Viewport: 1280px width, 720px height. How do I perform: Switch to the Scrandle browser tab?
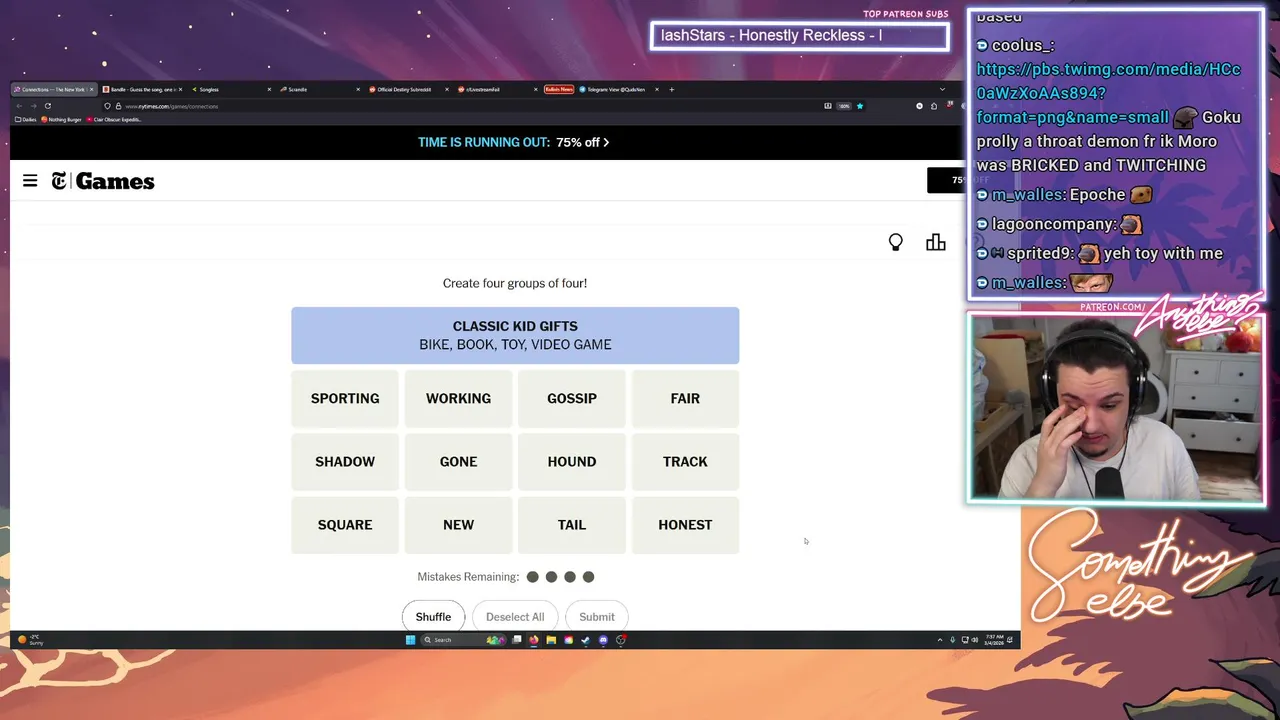(x=318, y=89)
